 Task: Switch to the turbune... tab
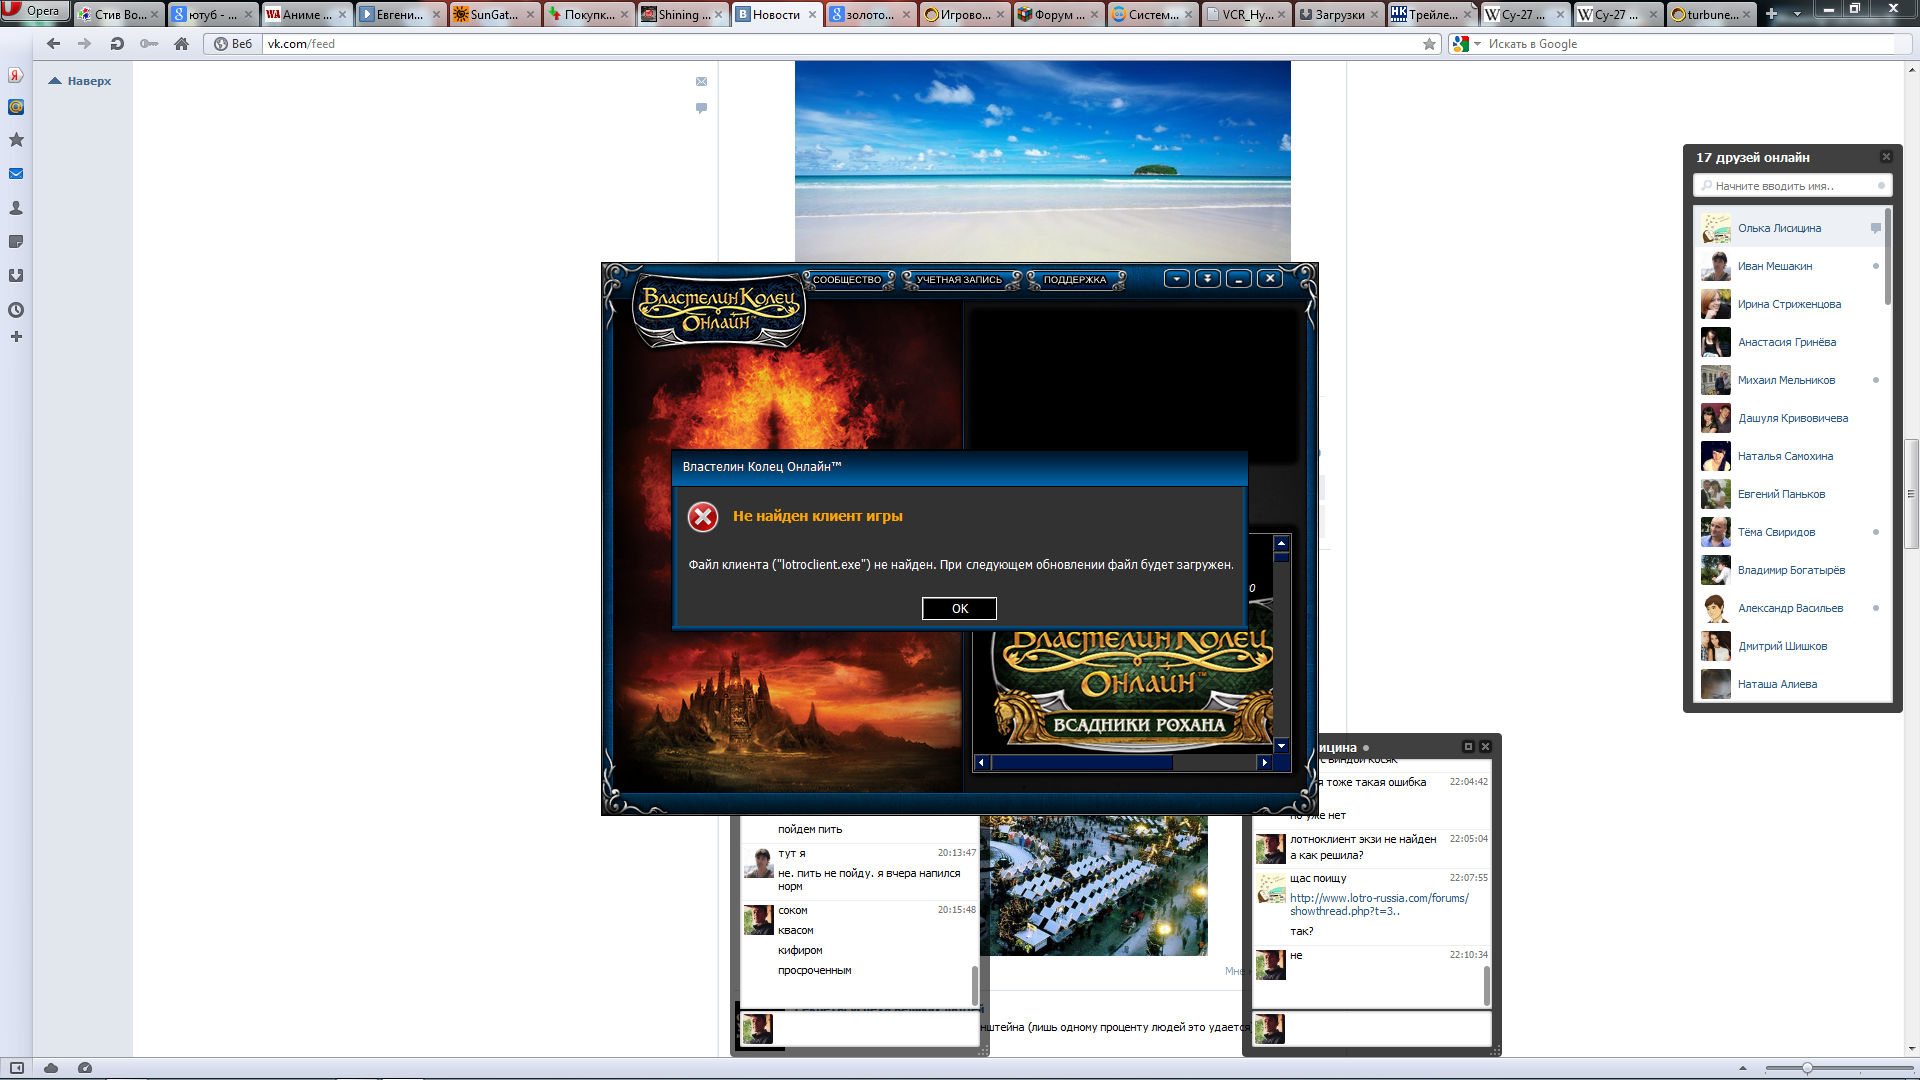[1712, 14]
